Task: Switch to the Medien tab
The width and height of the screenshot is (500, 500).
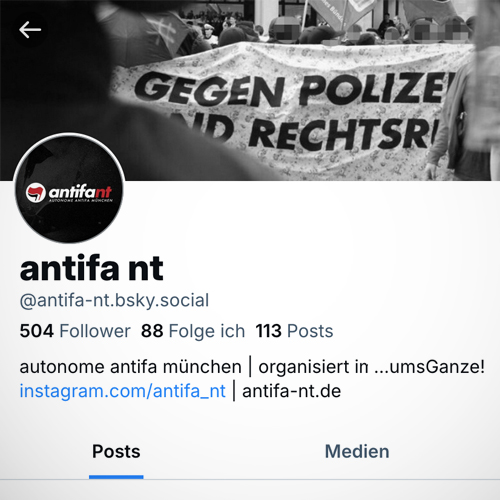Action: (x=357, y=452)
